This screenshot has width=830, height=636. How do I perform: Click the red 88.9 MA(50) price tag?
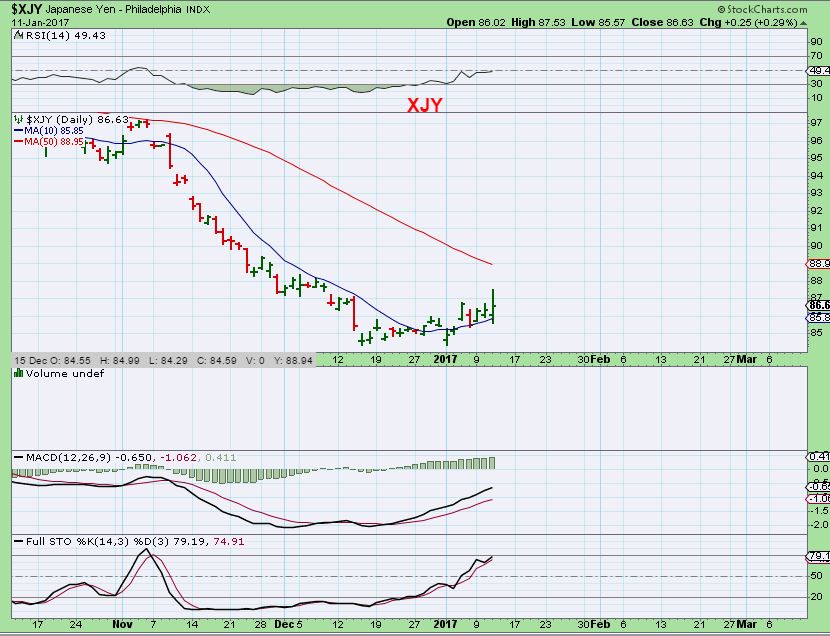(817, 264)
